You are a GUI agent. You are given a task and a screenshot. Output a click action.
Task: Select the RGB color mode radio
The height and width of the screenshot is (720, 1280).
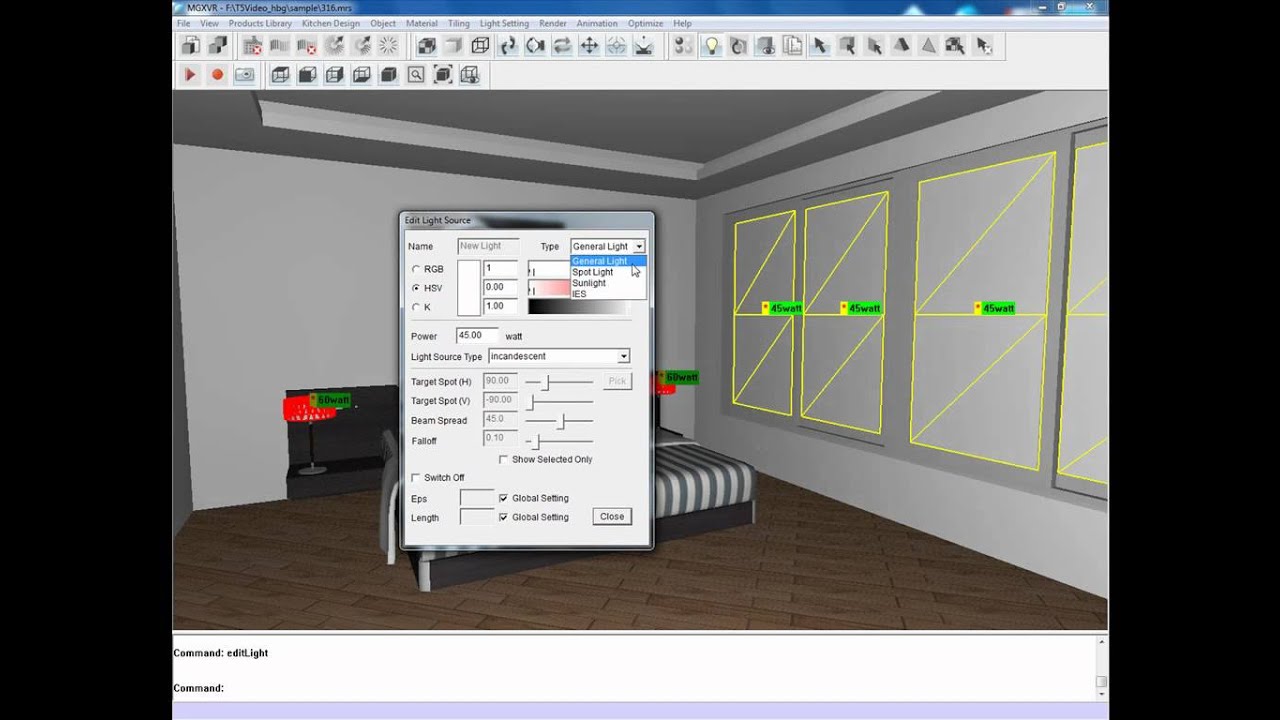(416, 269)
